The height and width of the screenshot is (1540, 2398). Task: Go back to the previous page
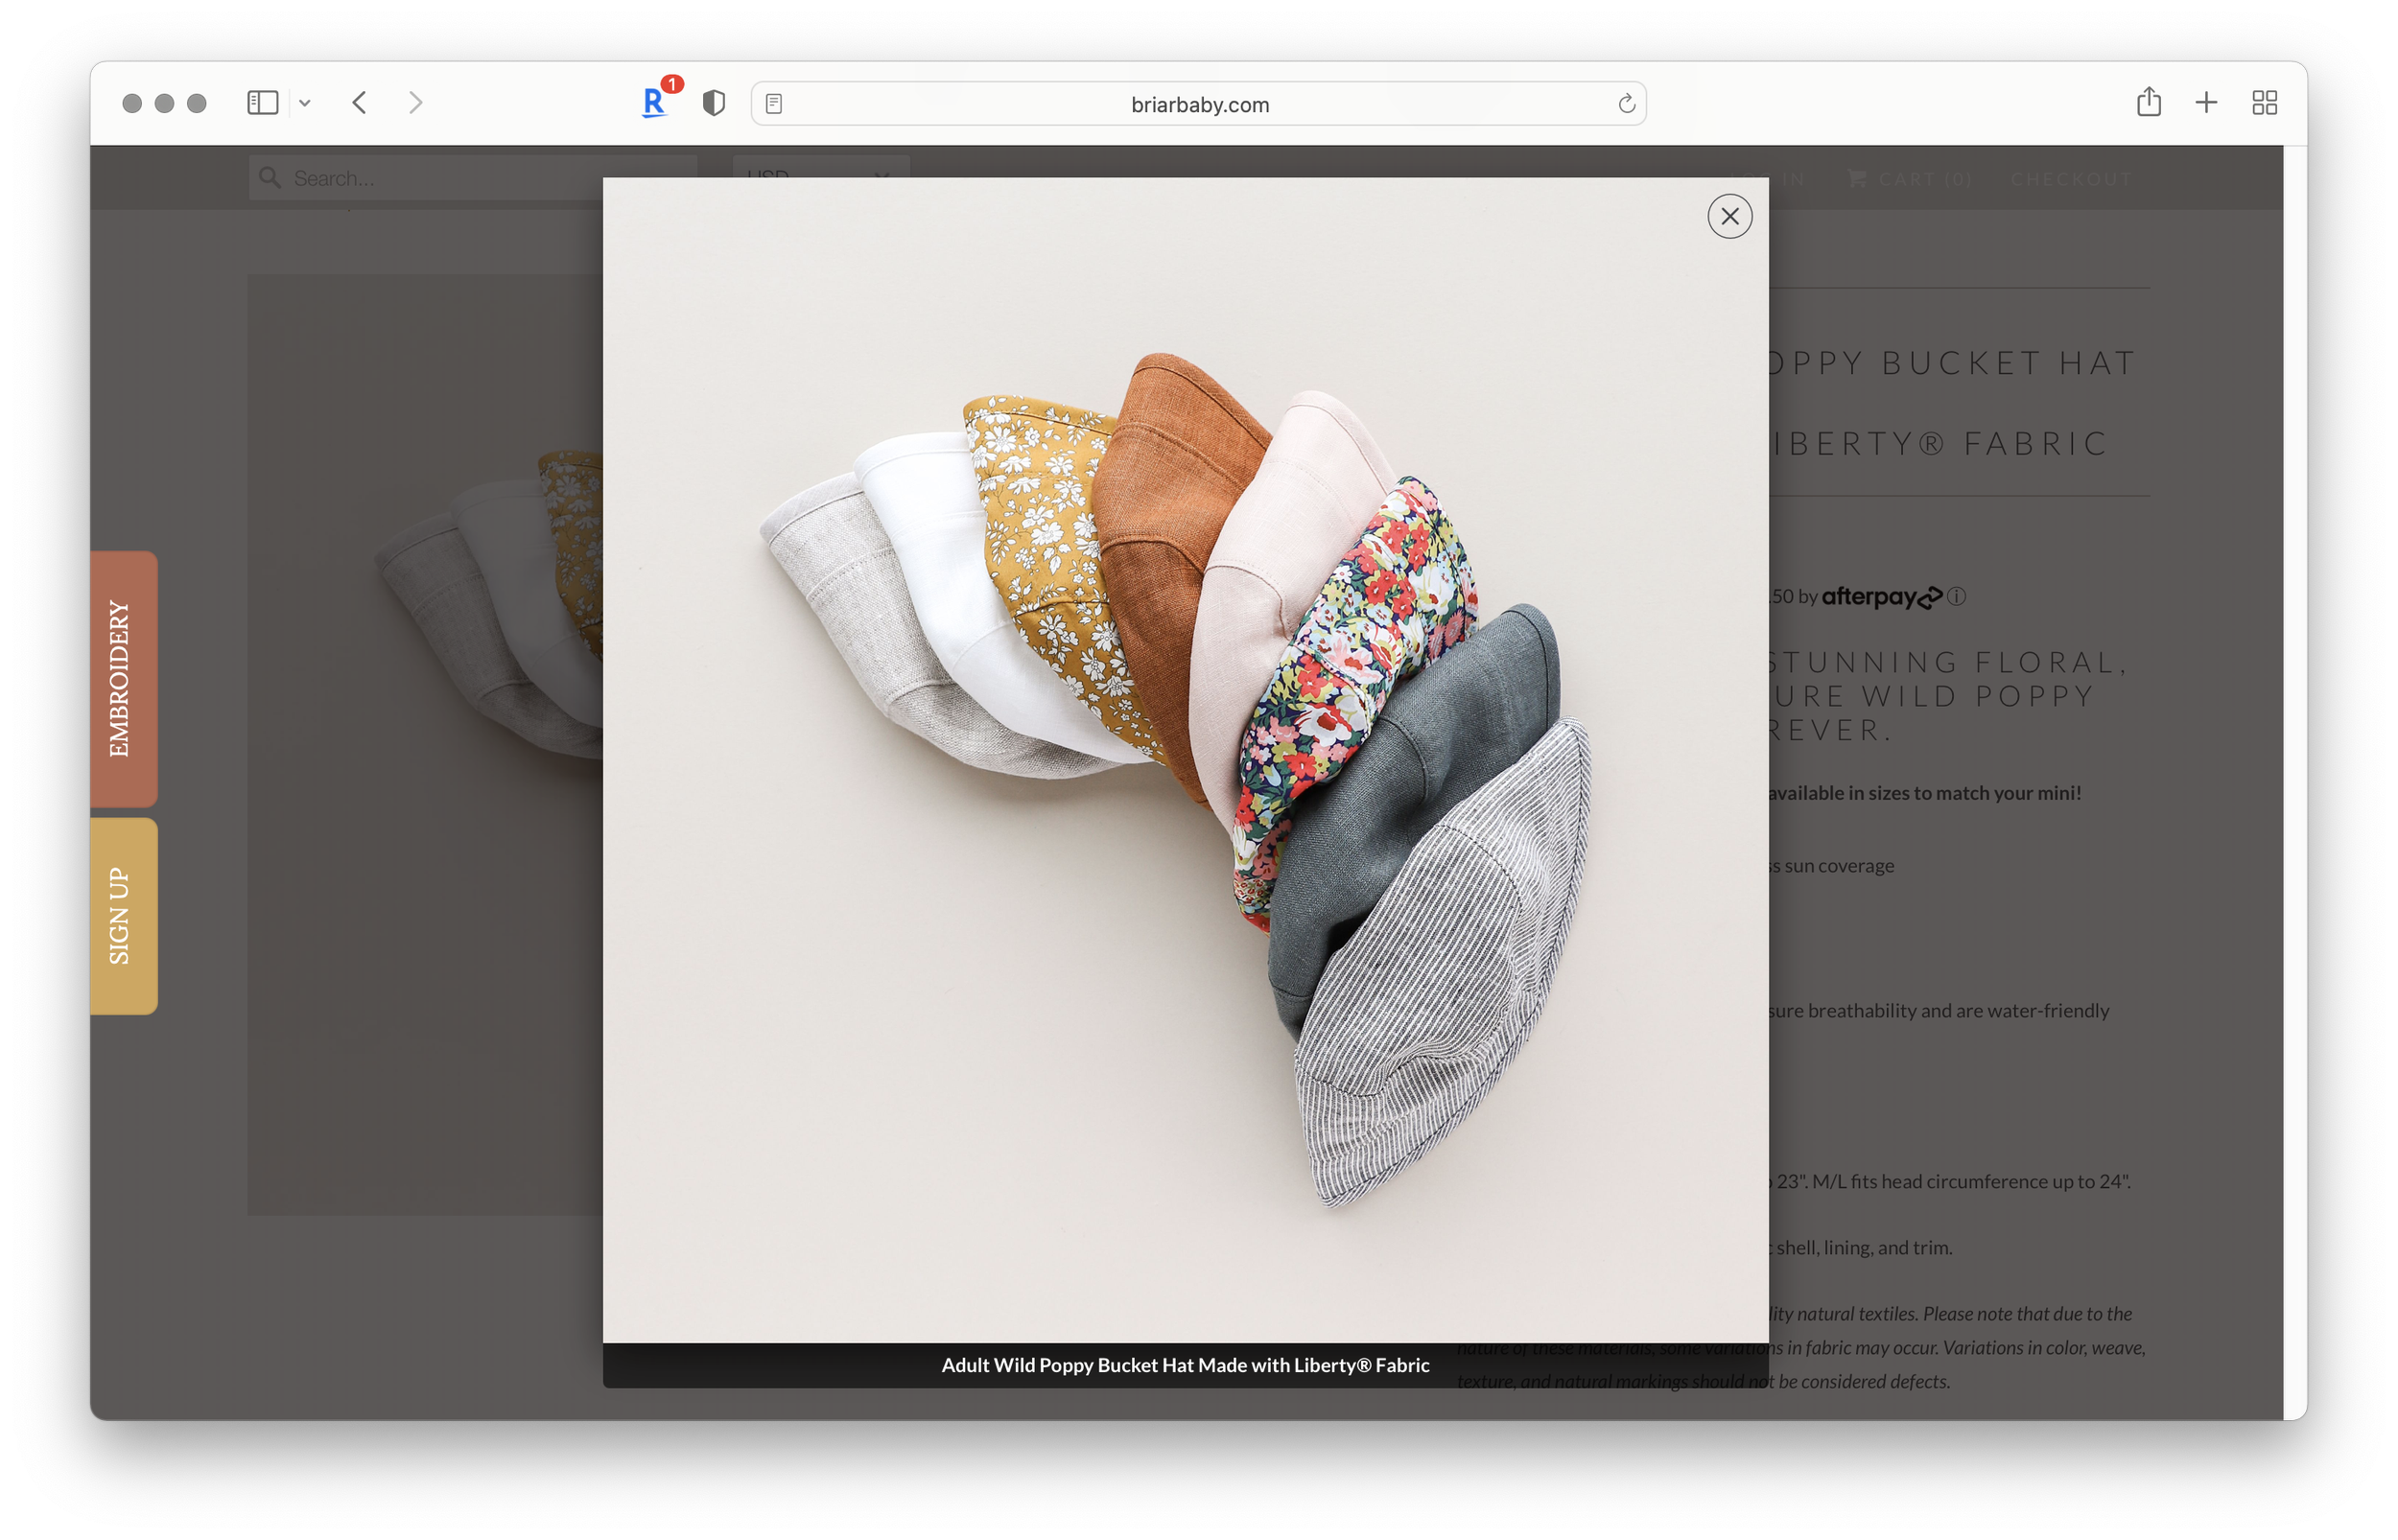pyautogui.click(x=360, y=103)
